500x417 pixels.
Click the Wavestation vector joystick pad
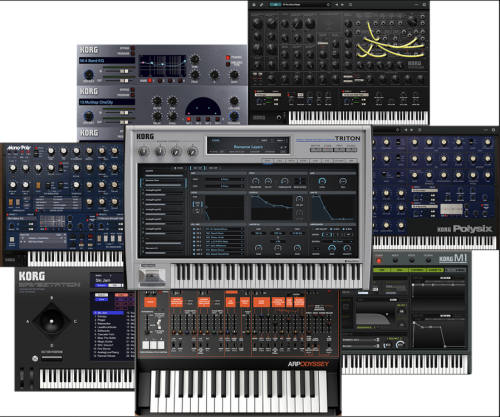52,321
